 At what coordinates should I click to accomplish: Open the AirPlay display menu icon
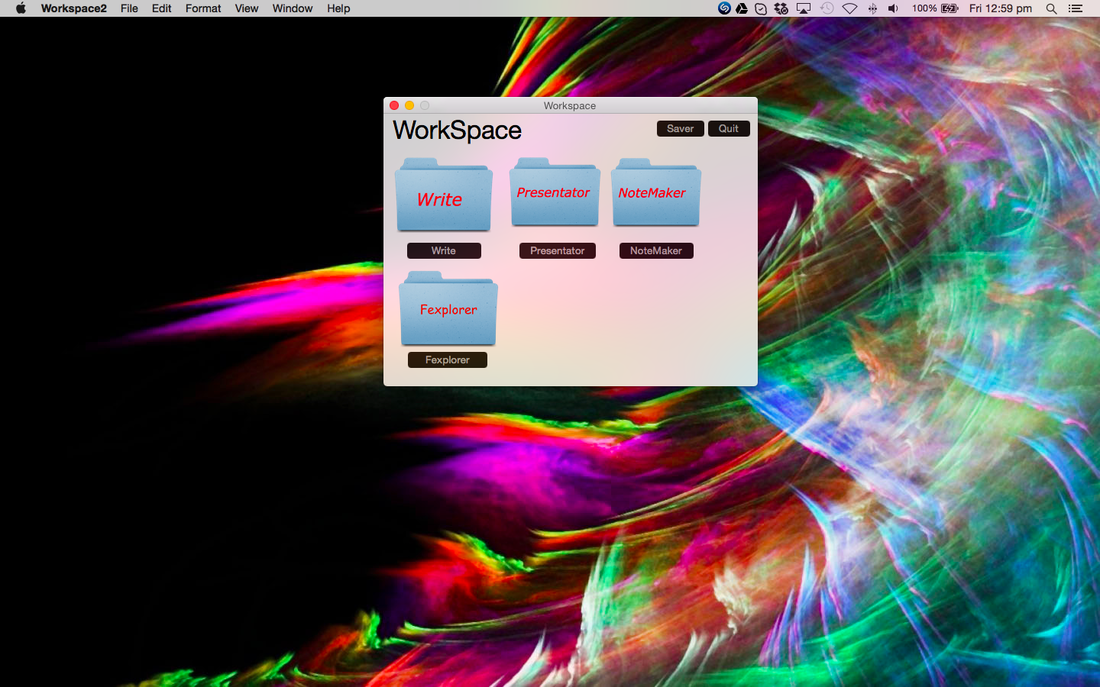click(803, 8)
